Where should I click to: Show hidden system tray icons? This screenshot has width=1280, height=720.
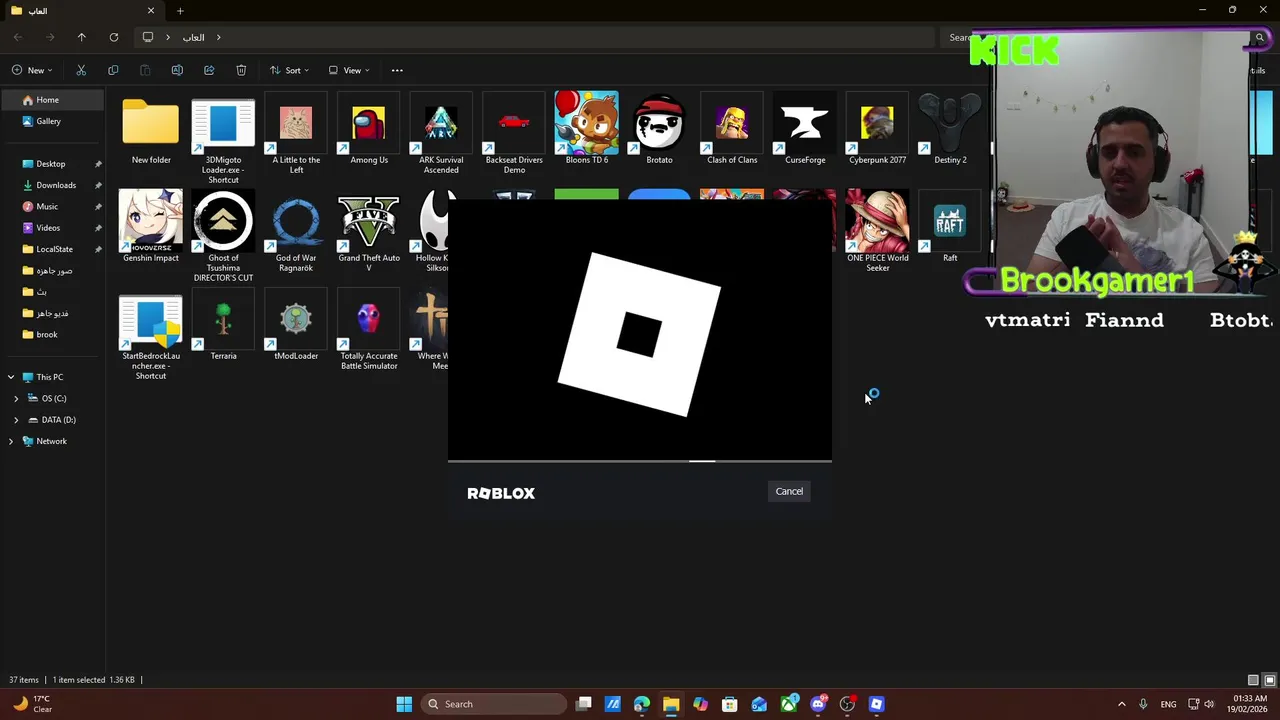pyautogui.click(x=1121, y=704)
